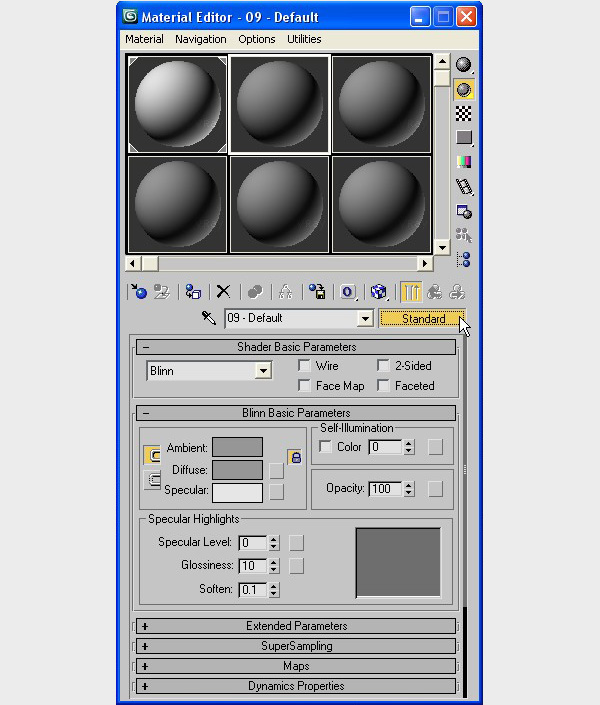Click the Sample Type sphere icon
This screenshot has width=600, height=705.
[x=463, y=65]
